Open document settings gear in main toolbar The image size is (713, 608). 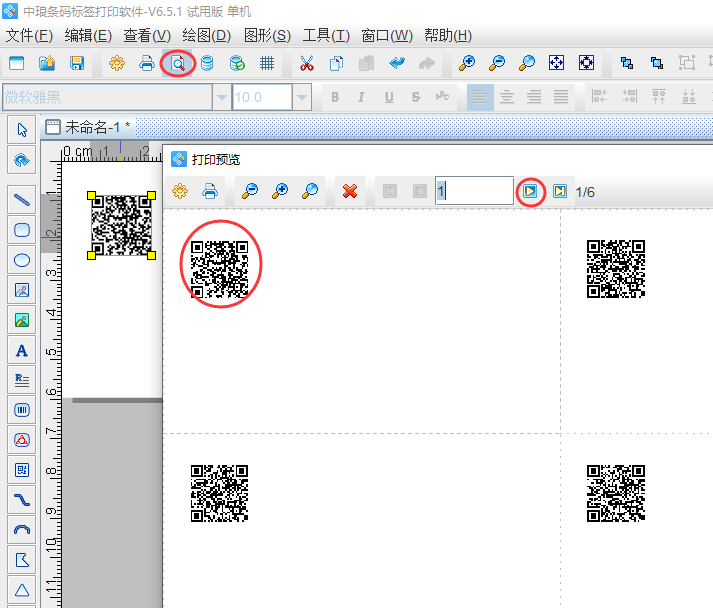click(117, 63)
